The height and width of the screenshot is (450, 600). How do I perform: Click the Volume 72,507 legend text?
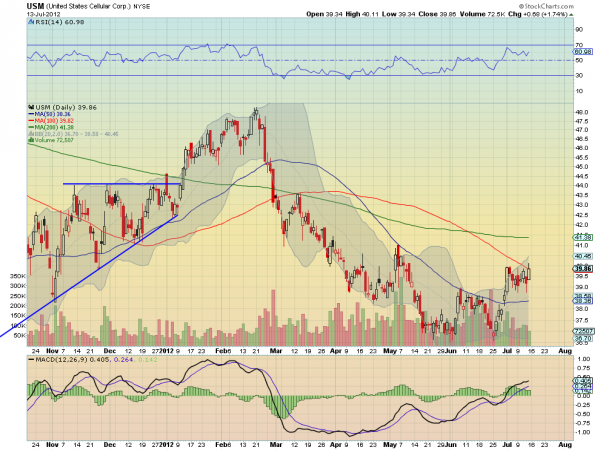click(54, 140)
